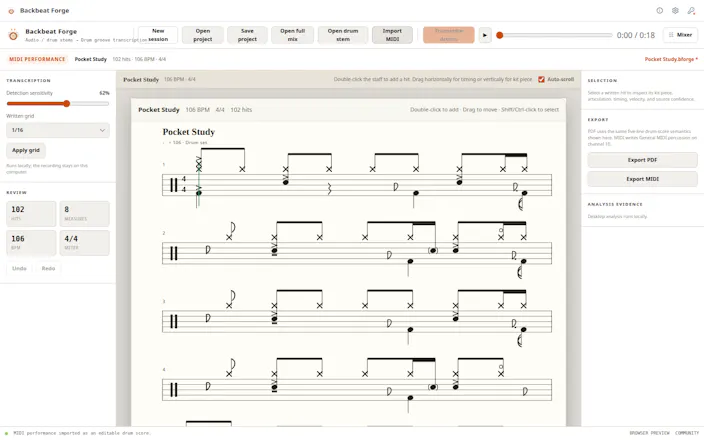Image resolution: width=704 pixels, height=440 pixels.
Task: Apply grid to the transcription
Action: click(26, 150)
